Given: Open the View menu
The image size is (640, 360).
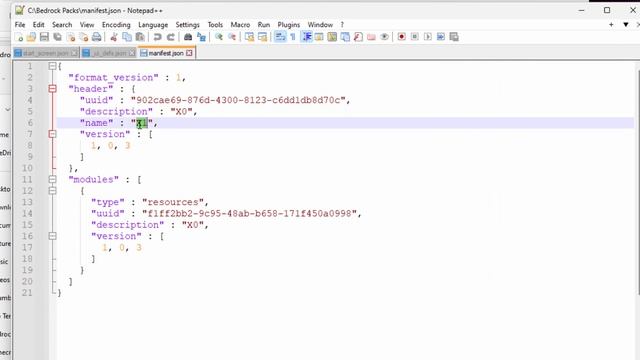Looking at the screenshot, I should point(87,25).
